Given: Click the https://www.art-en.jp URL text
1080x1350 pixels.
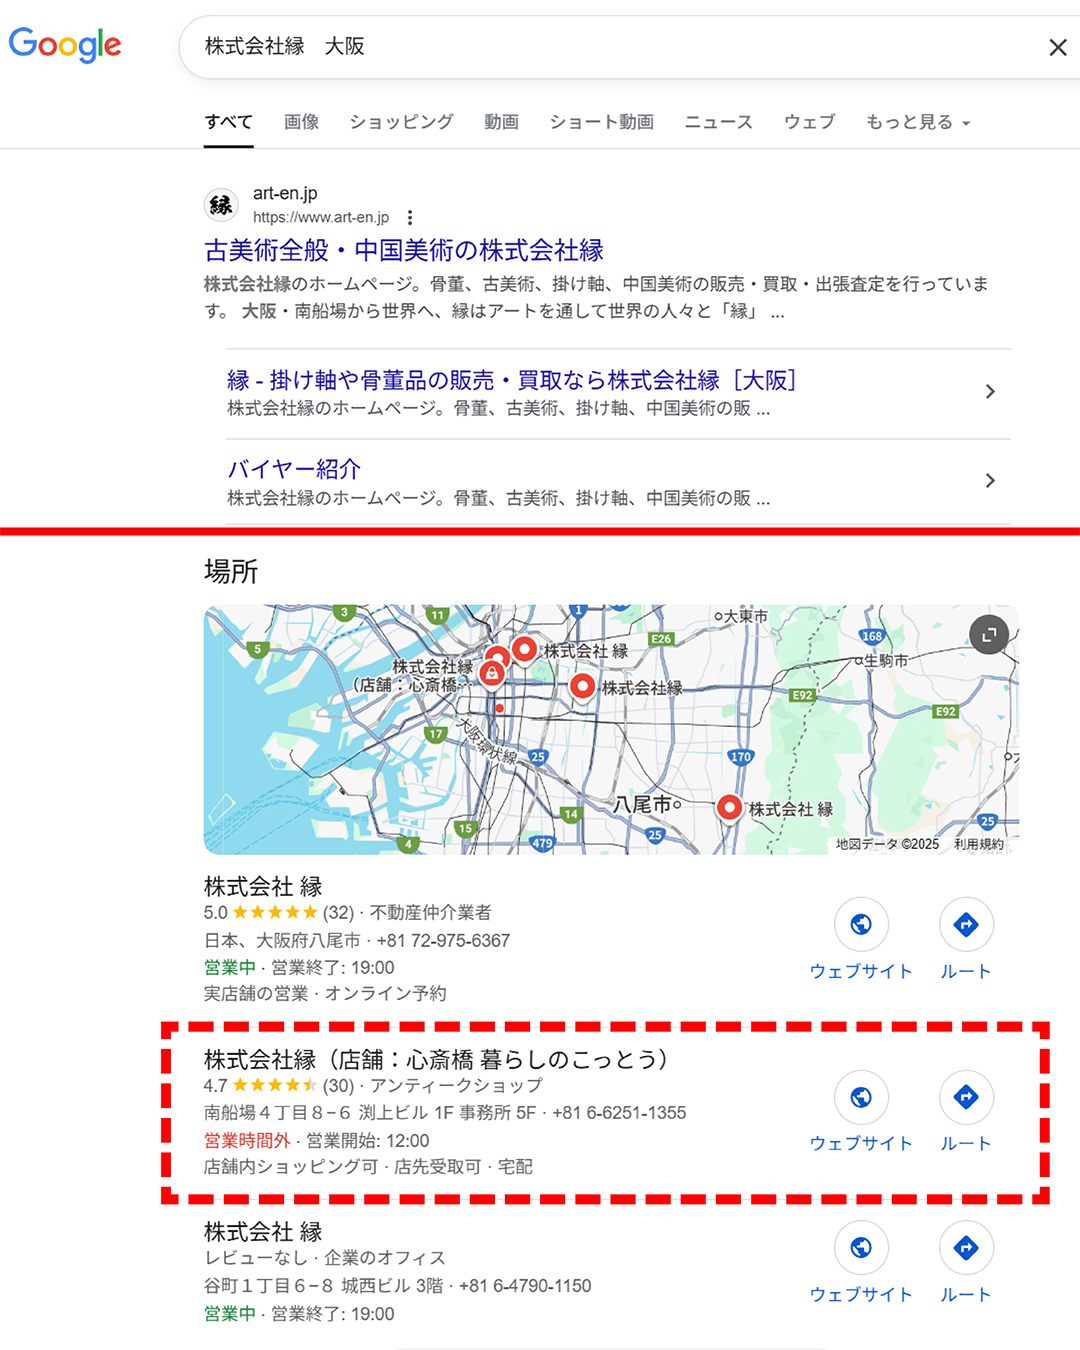Looking at the screenshot, I should 321,217.
